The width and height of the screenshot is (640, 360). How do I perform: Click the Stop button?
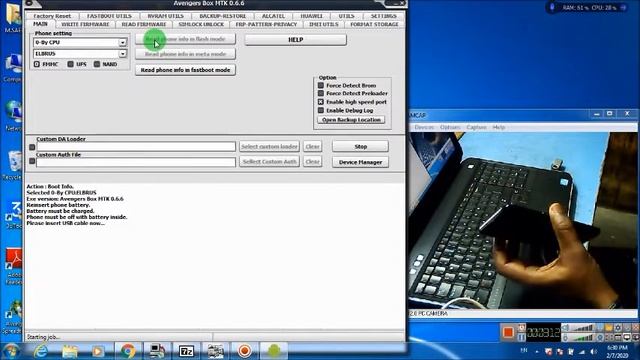click(x=360, y=147)
